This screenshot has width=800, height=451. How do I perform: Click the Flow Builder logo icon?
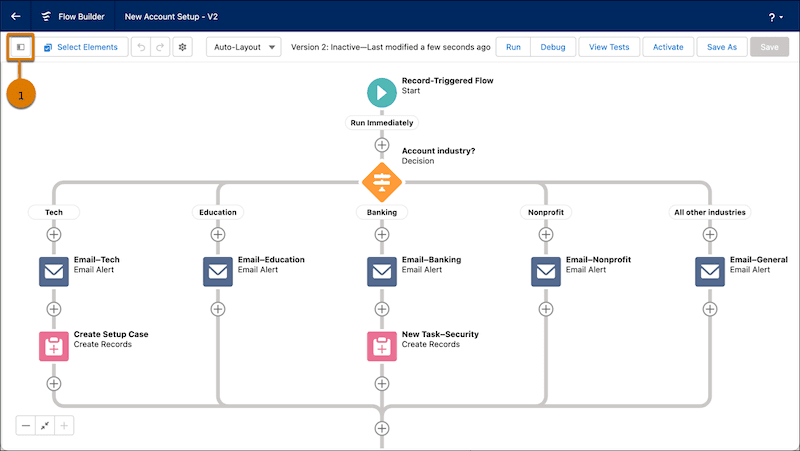click(x=46, y=16)
